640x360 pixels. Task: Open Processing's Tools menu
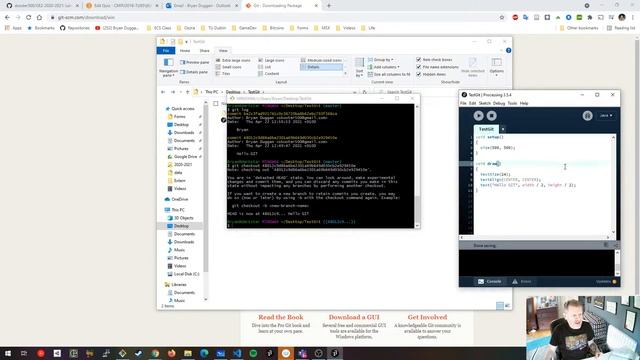point(512,103)
